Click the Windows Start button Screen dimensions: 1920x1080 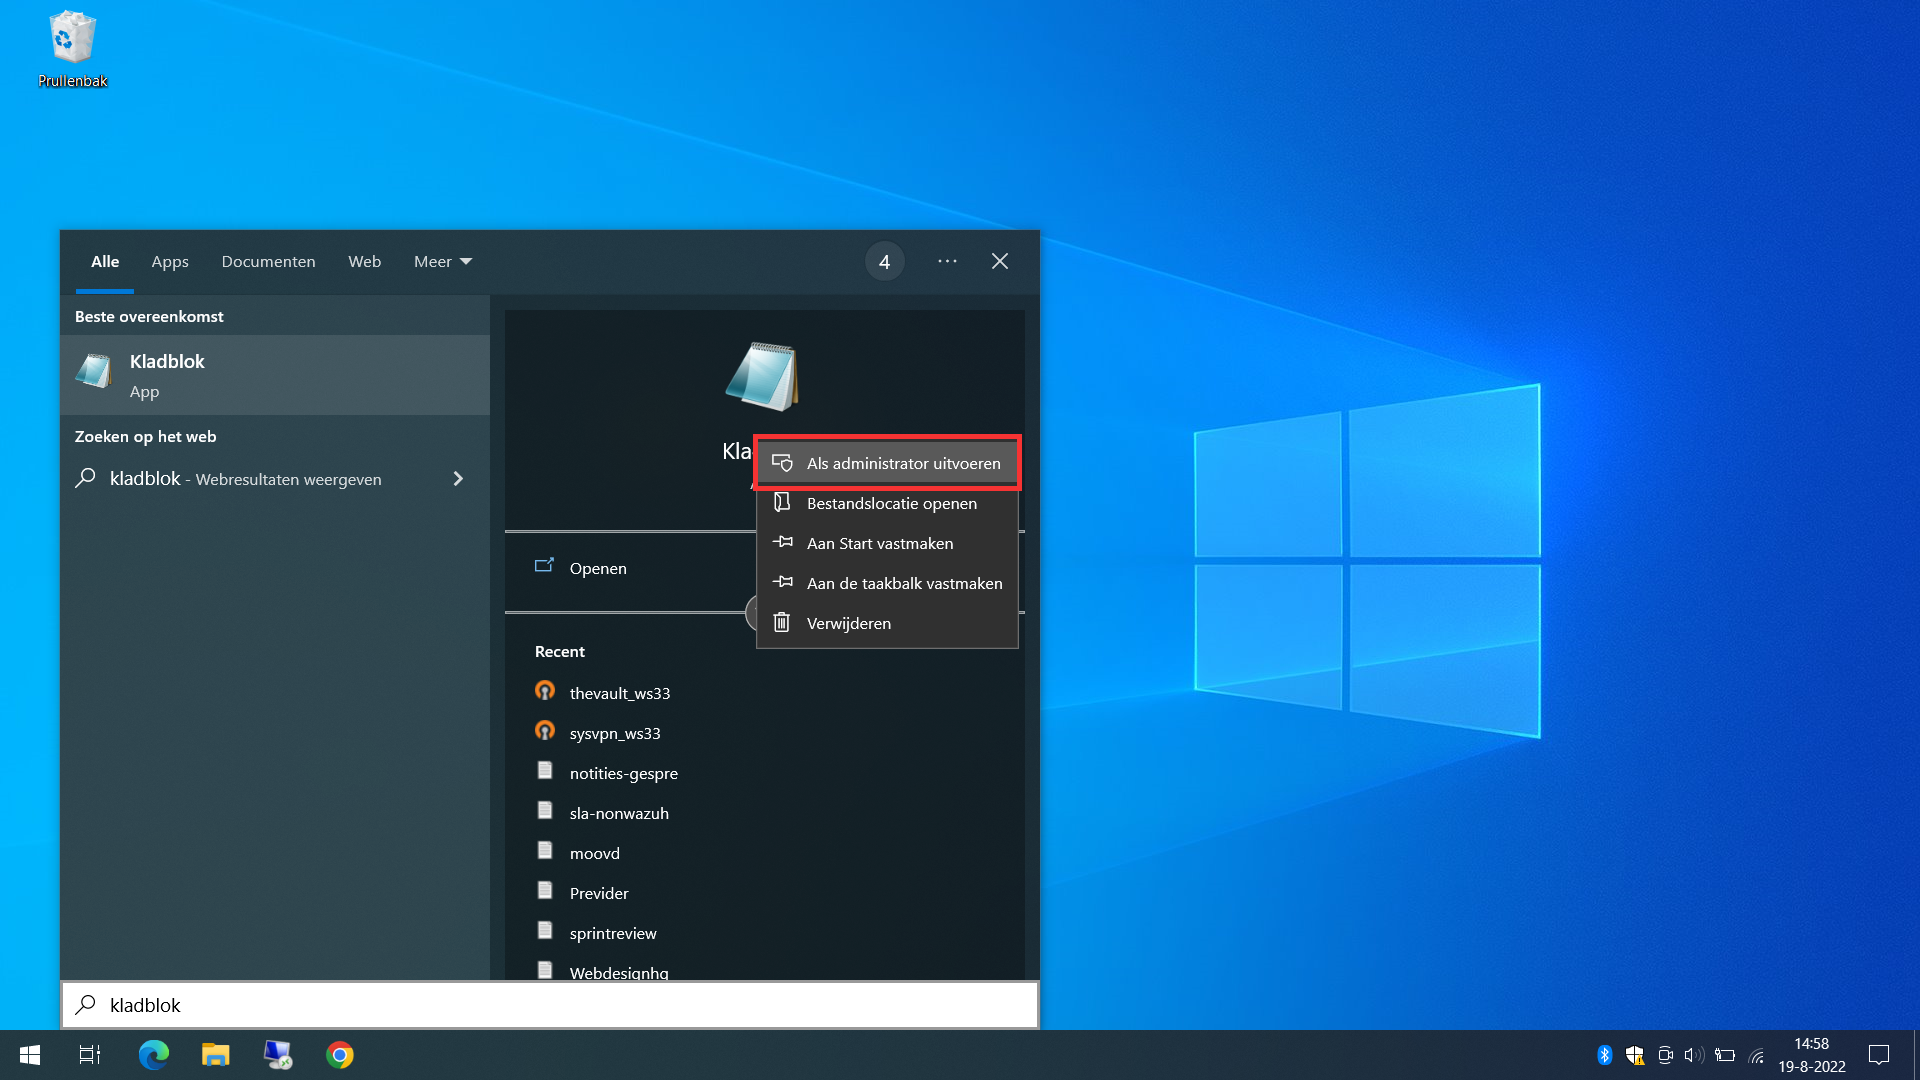(30, 1055)
